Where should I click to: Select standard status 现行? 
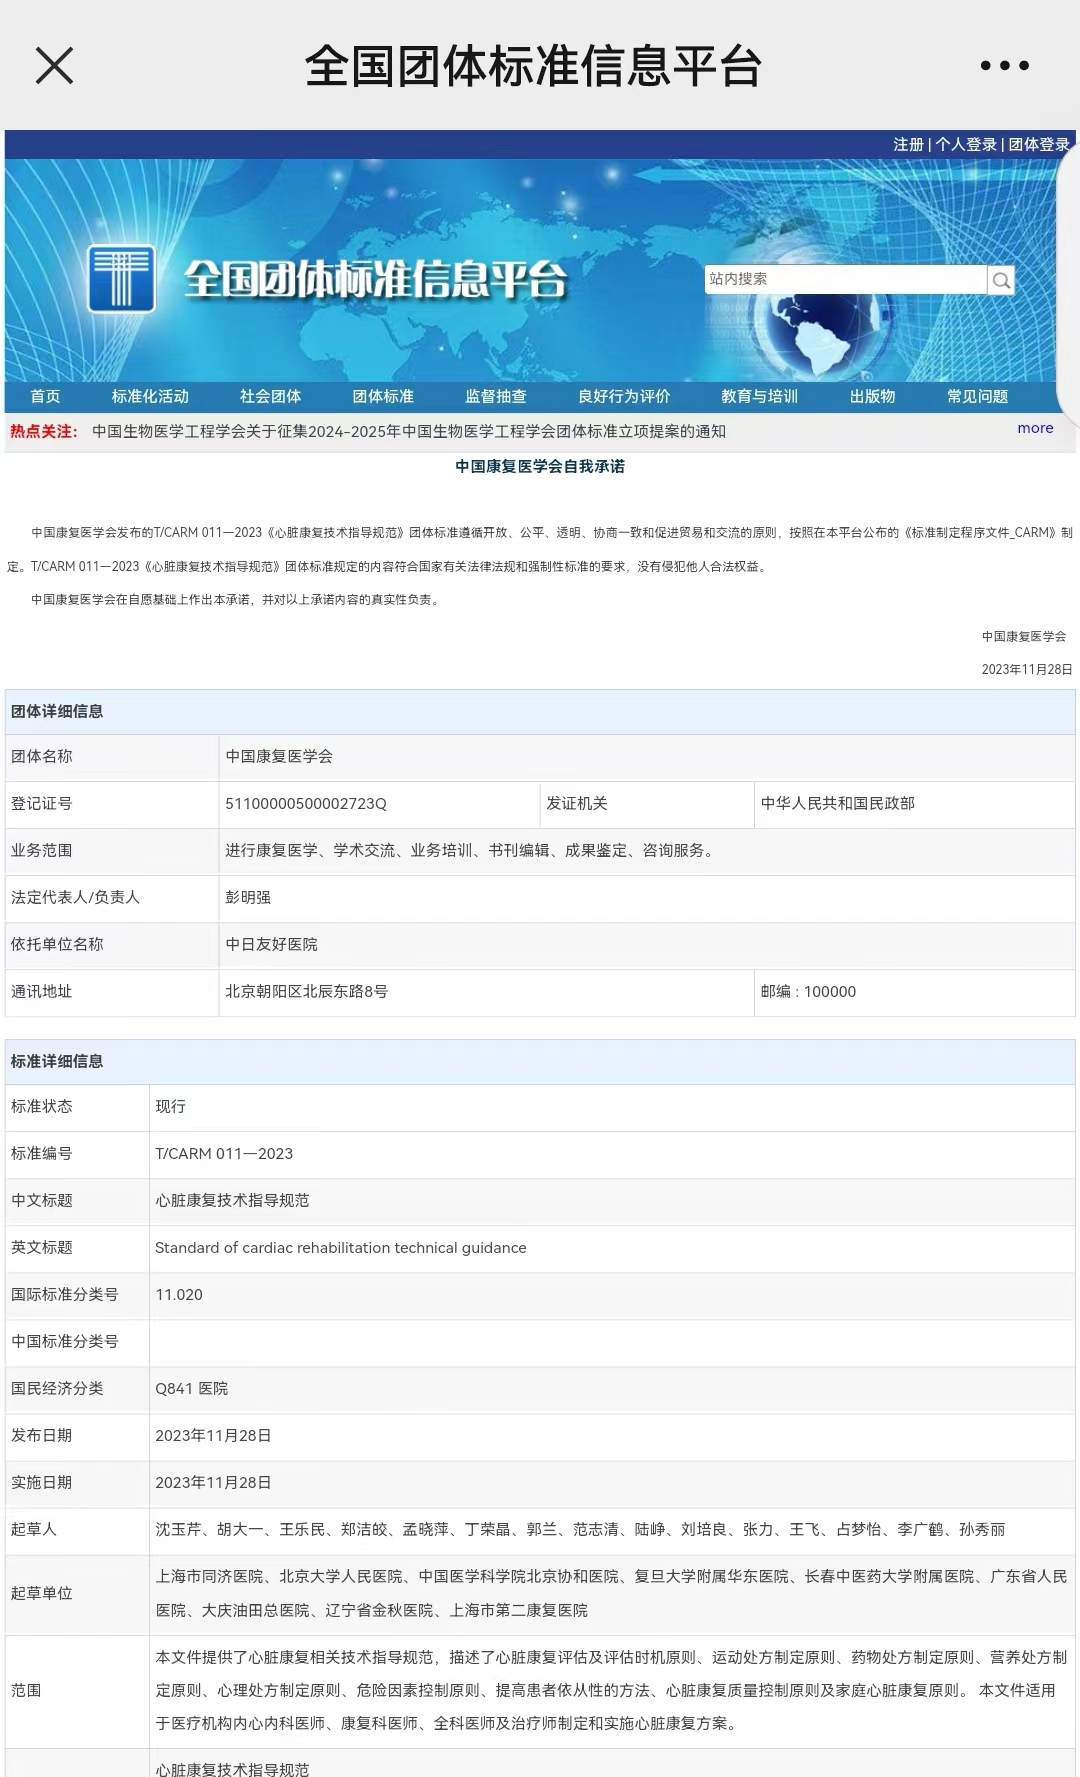click(170, 1107)
